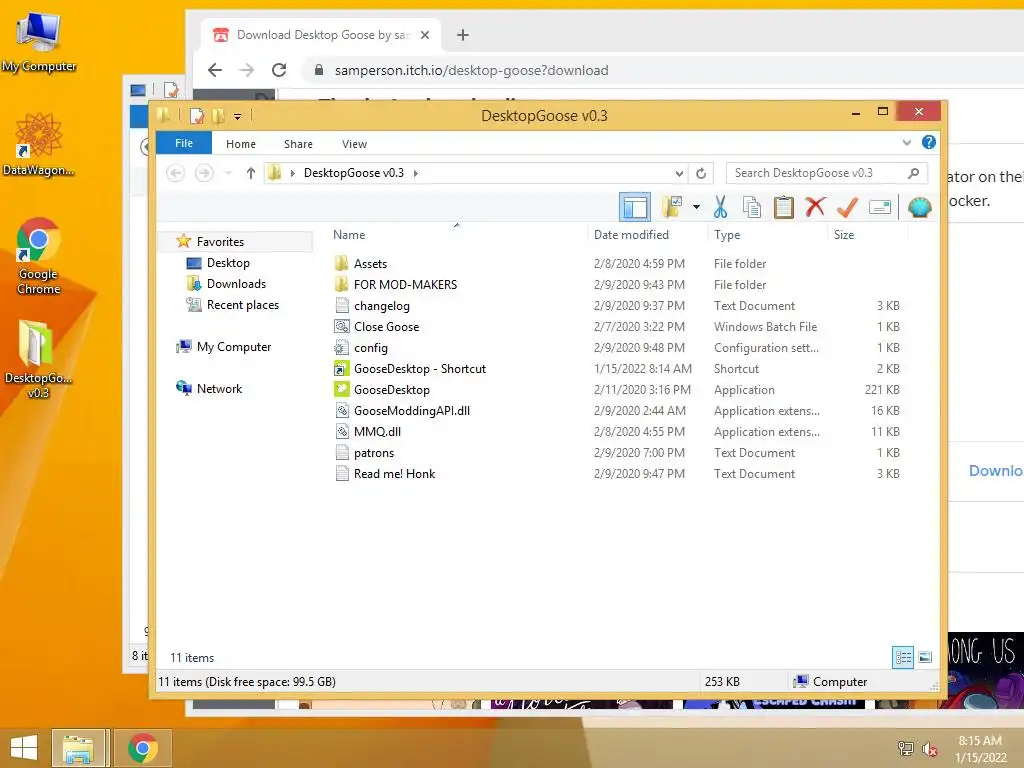Switch to the Home ribbon tab
The width and height of the screenshot is (1024, 768).
click(x=241, y=144)
